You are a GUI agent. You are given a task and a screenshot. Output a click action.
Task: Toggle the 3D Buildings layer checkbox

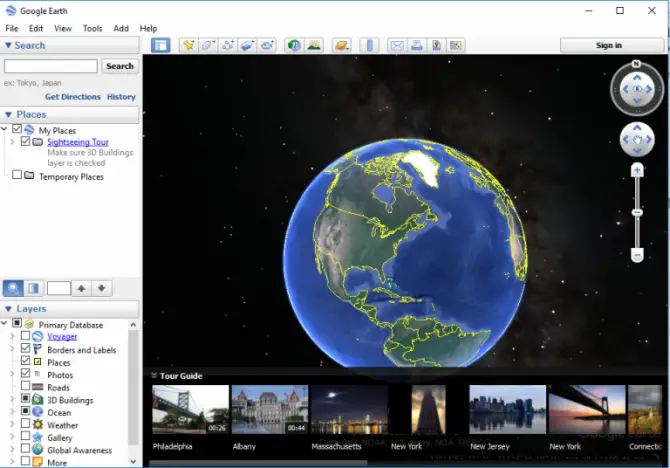tap(26, 398)
